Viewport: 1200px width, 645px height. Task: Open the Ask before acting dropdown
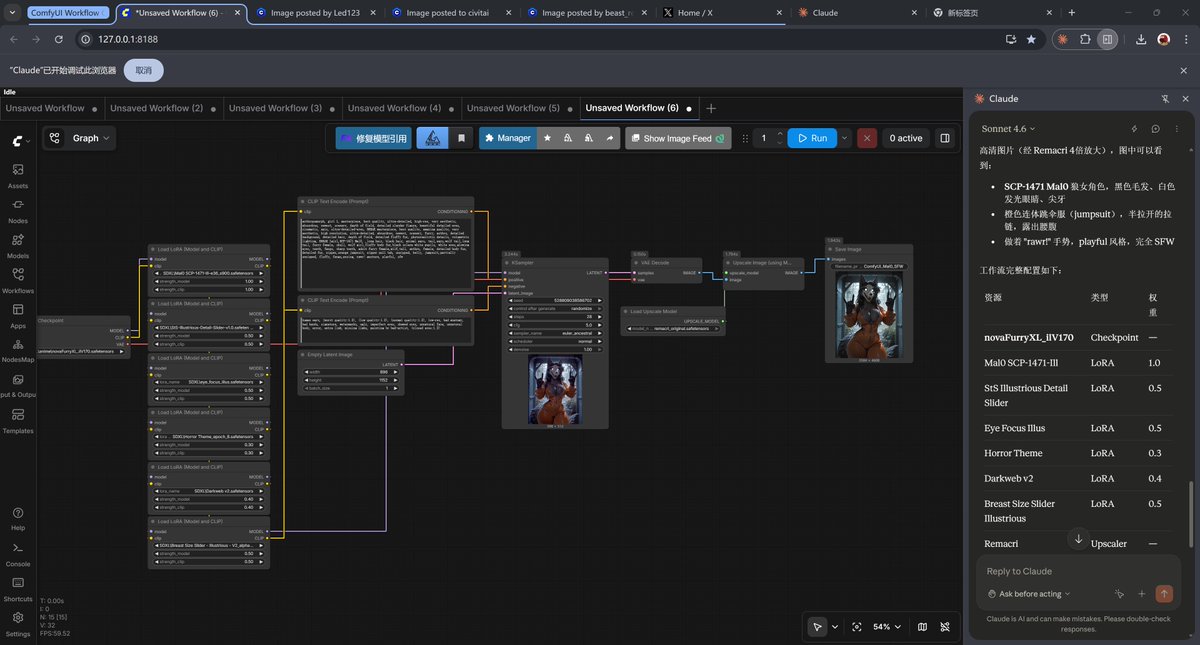tap(1028, 594)
